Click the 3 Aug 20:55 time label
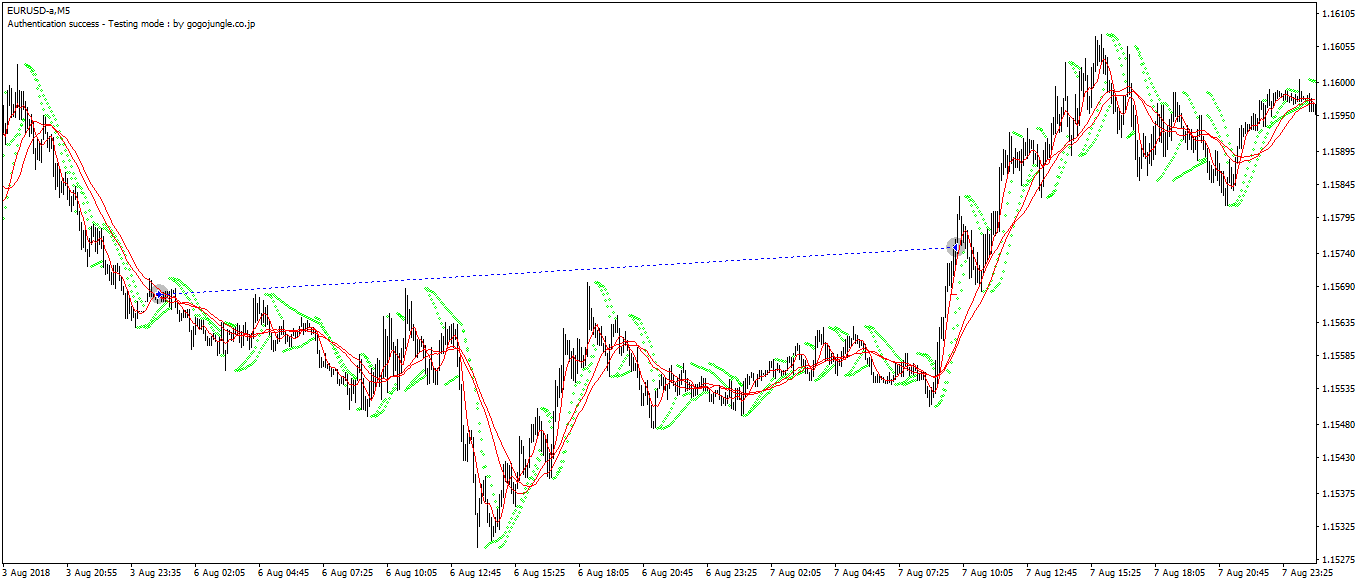 92,574
